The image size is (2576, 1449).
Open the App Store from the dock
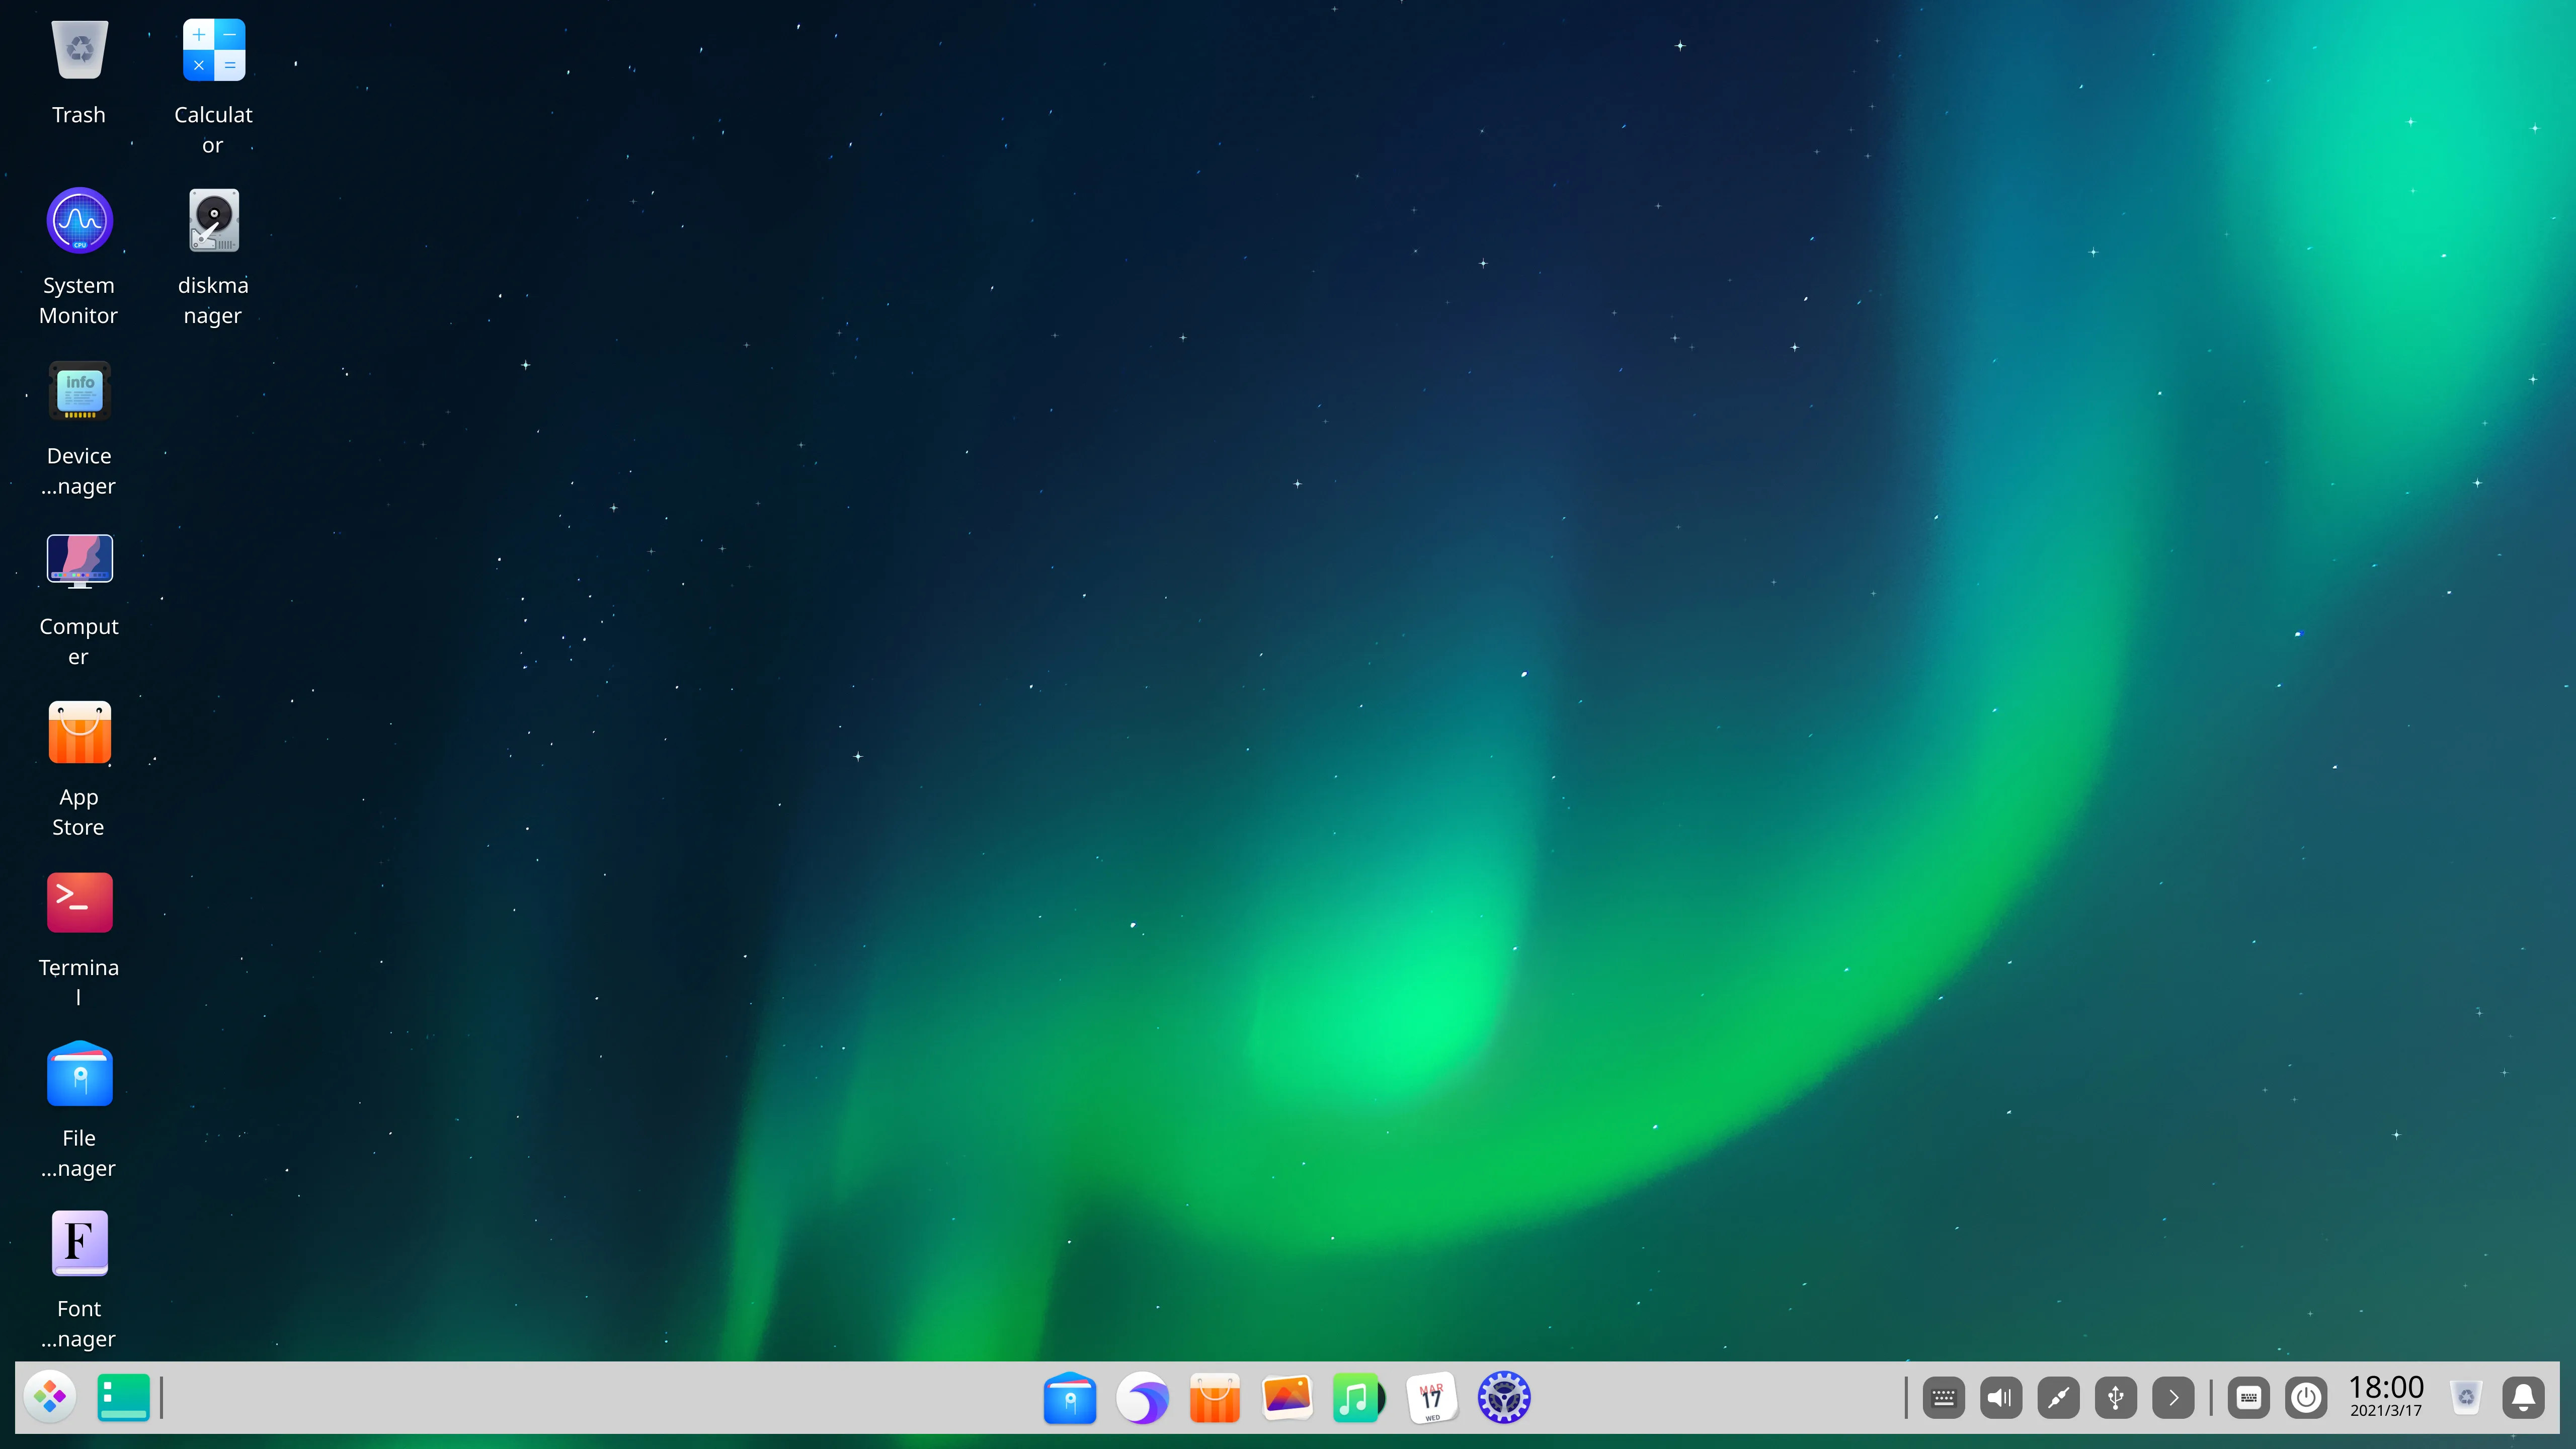pos(1214,1397)
